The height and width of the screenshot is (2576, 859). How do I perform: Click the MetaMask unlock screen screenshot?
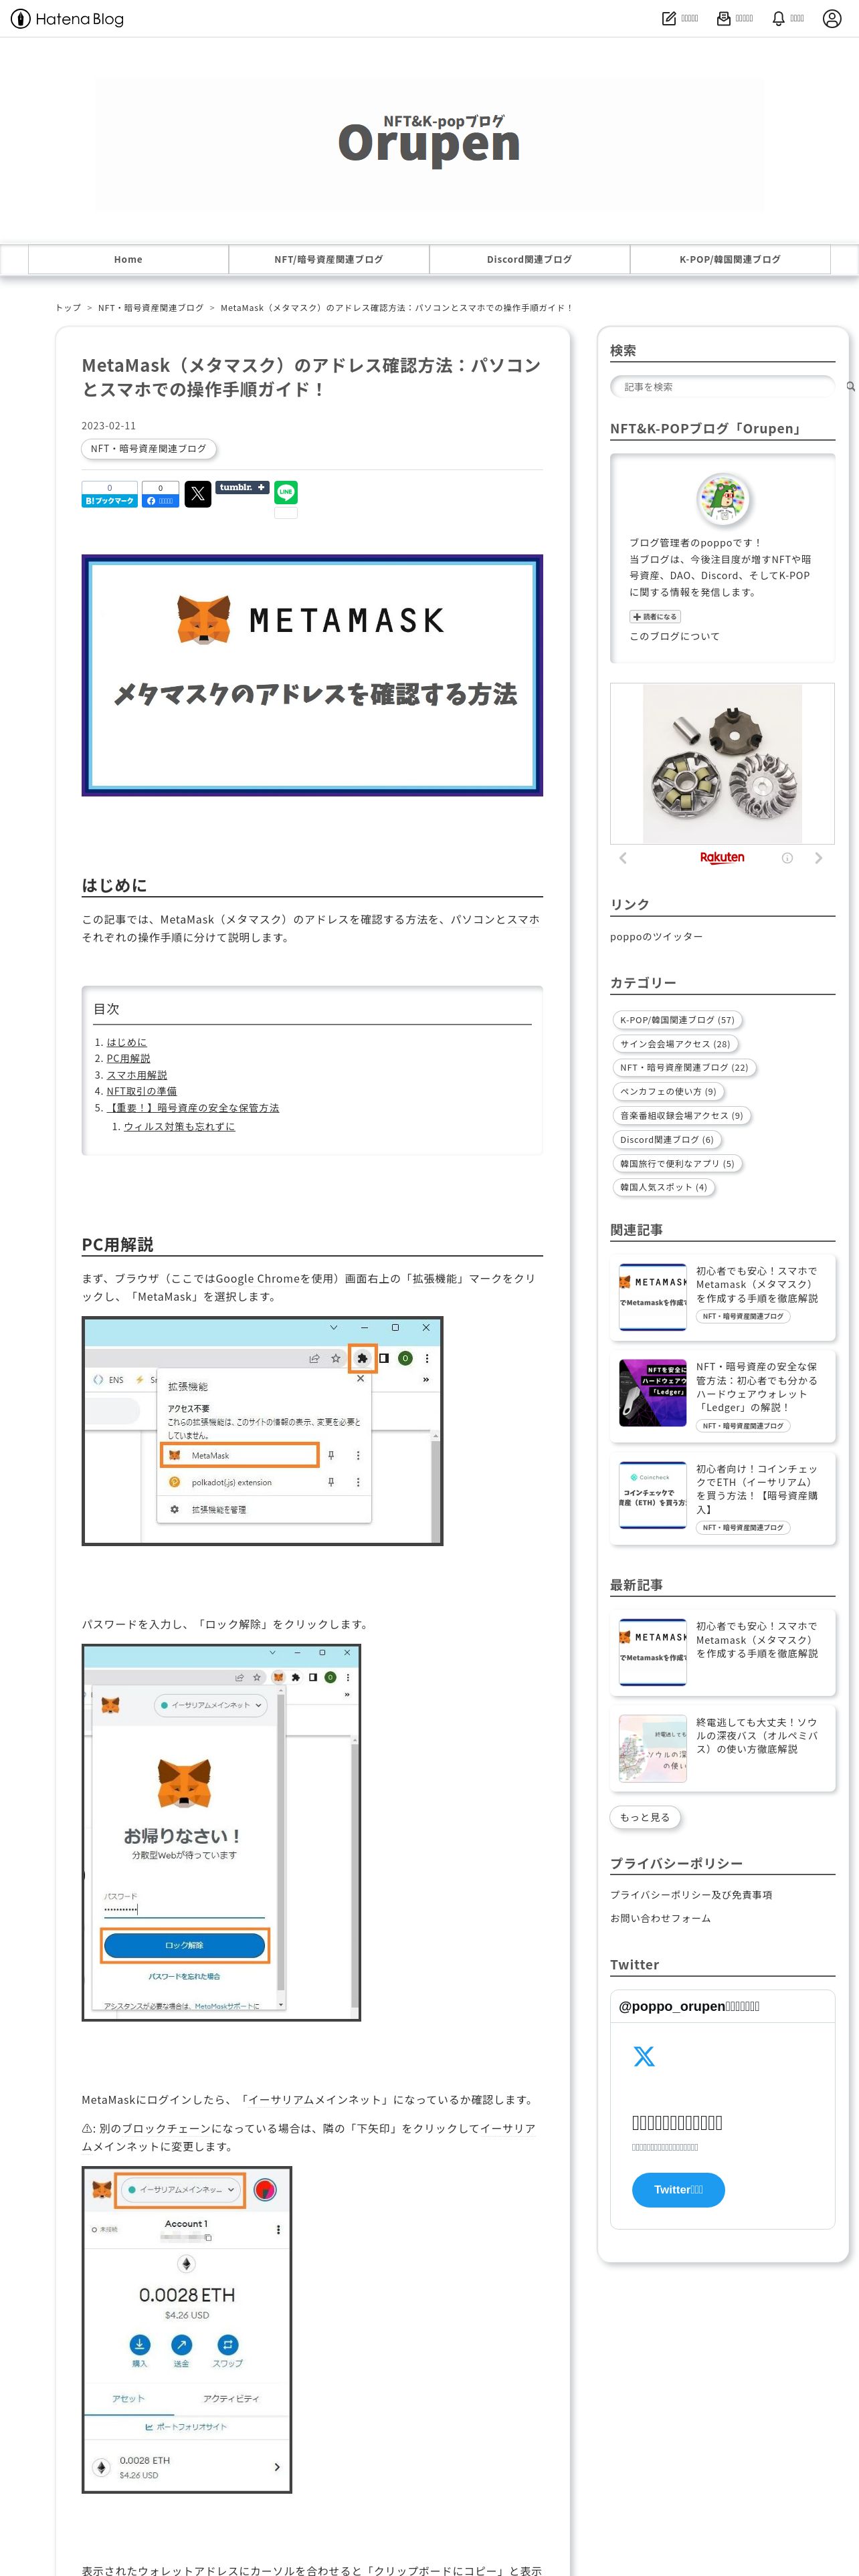(x=221, y=1832)
